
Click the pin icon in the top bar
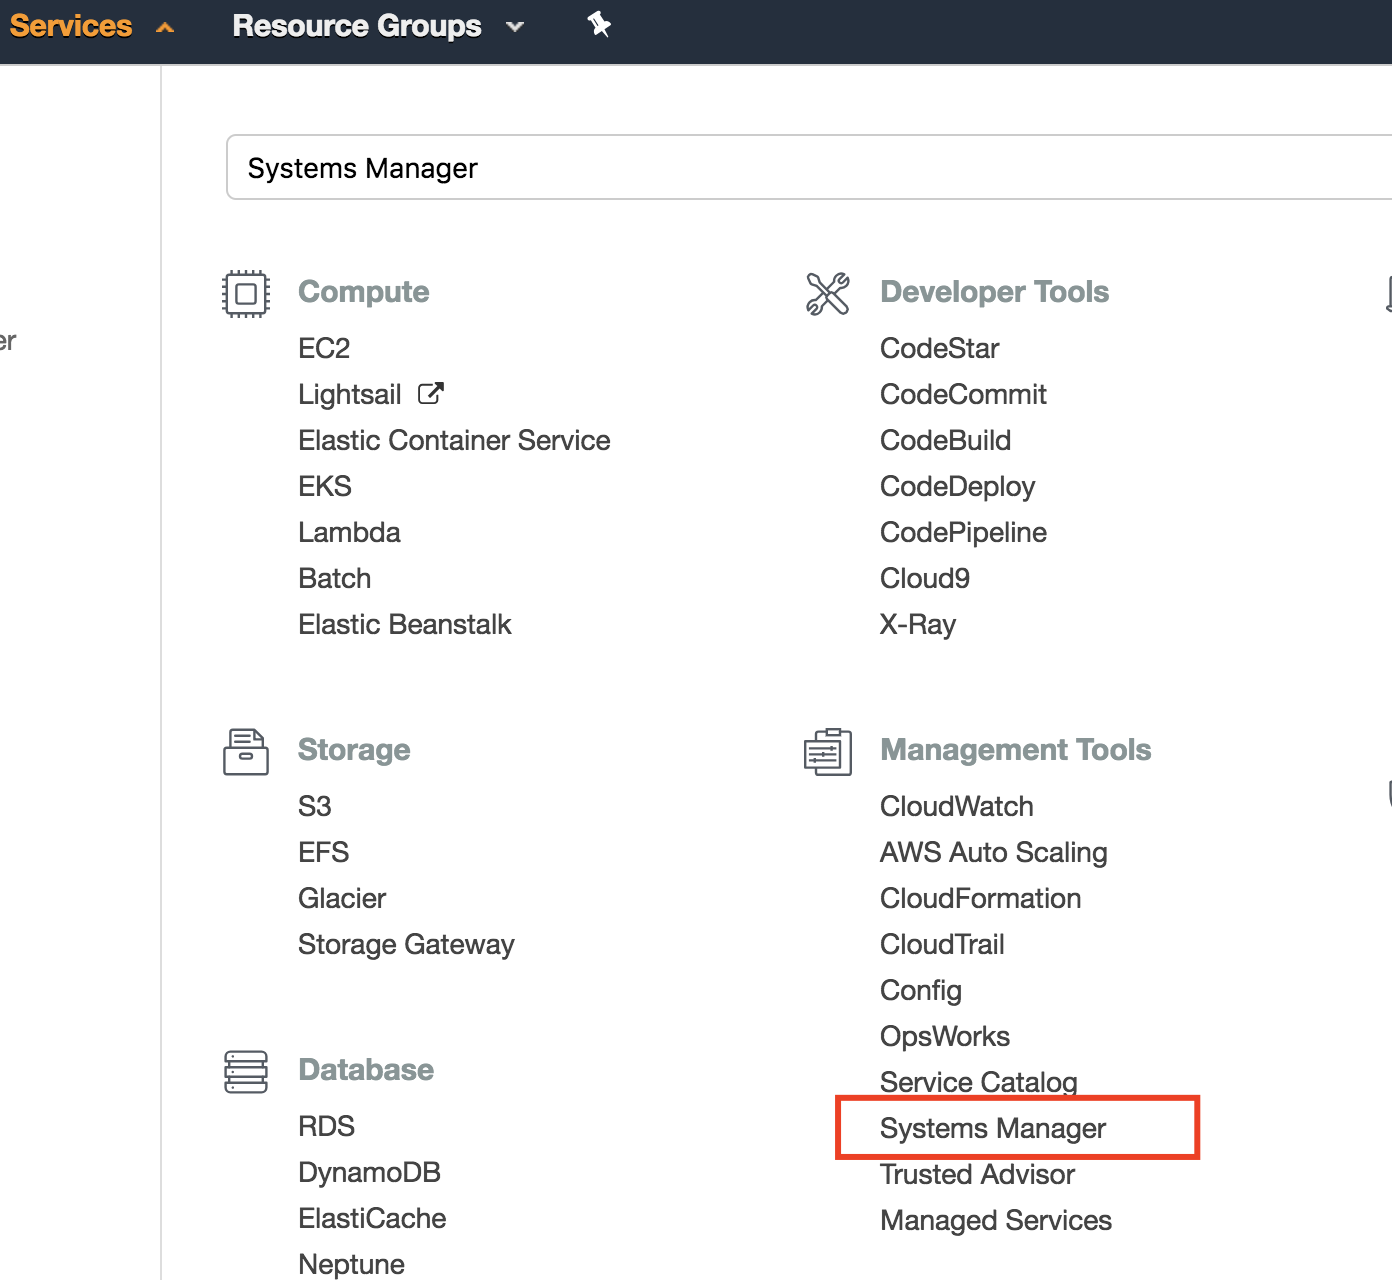tap(599, 24)
